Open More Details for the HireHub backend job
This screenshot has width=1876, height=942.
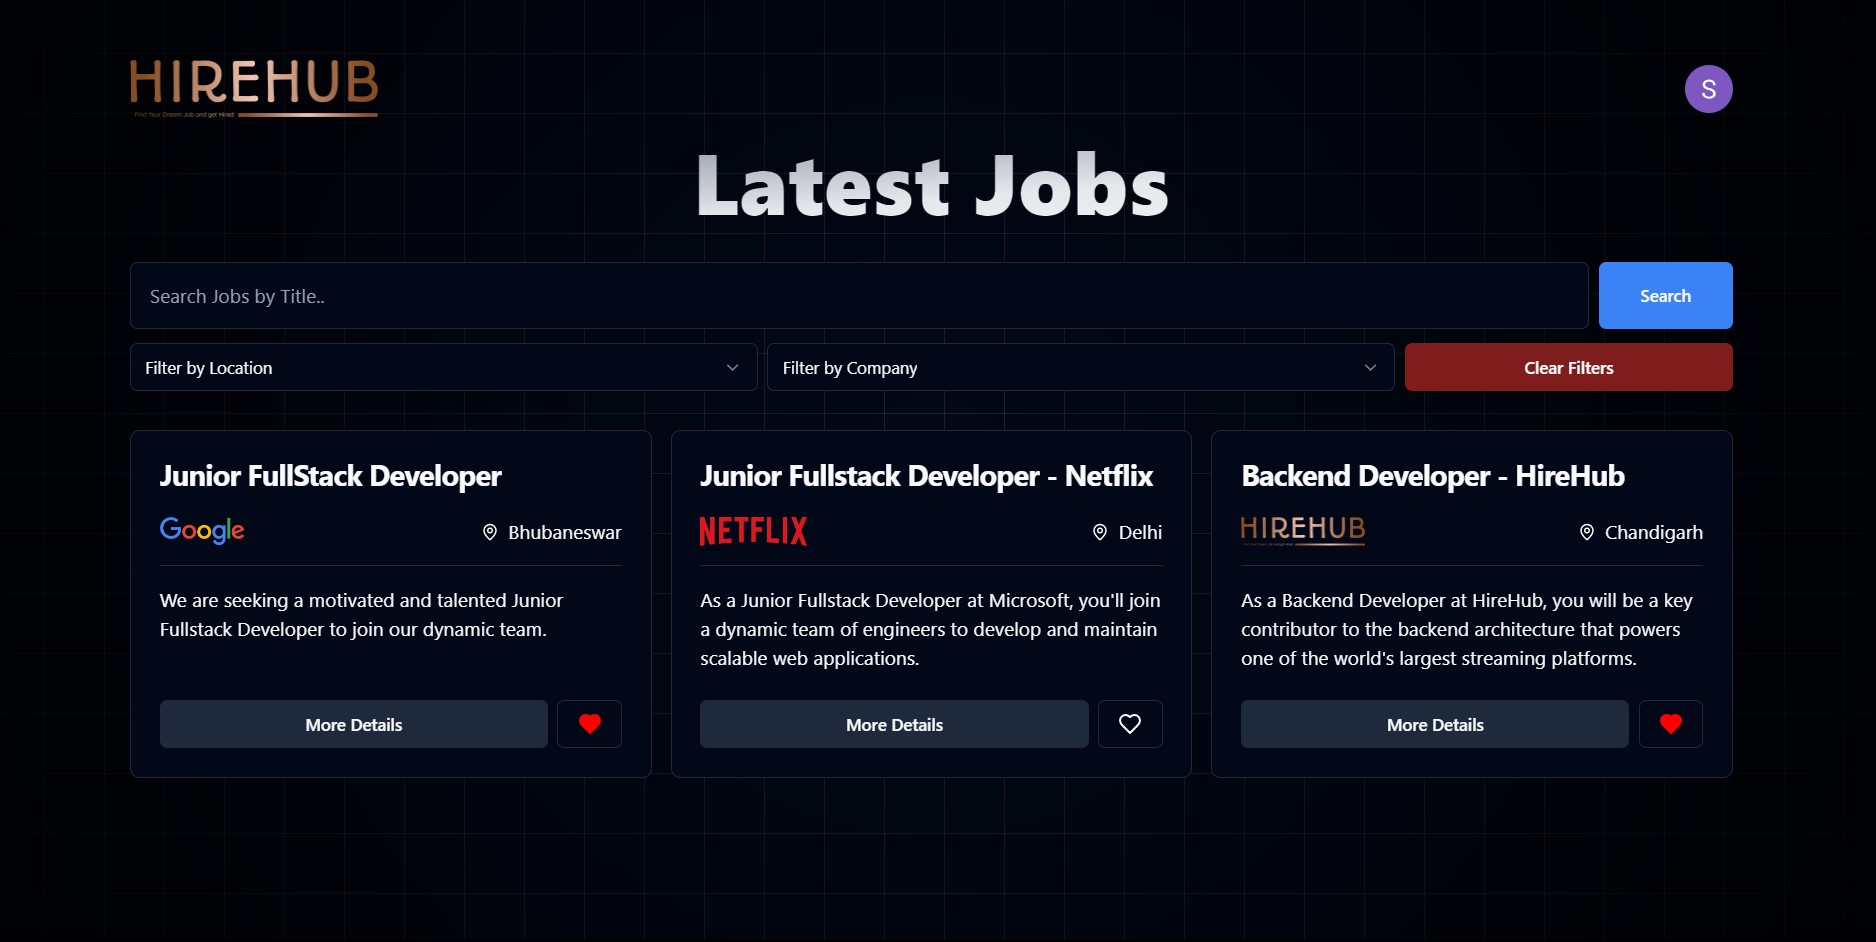pos(1434,724)
